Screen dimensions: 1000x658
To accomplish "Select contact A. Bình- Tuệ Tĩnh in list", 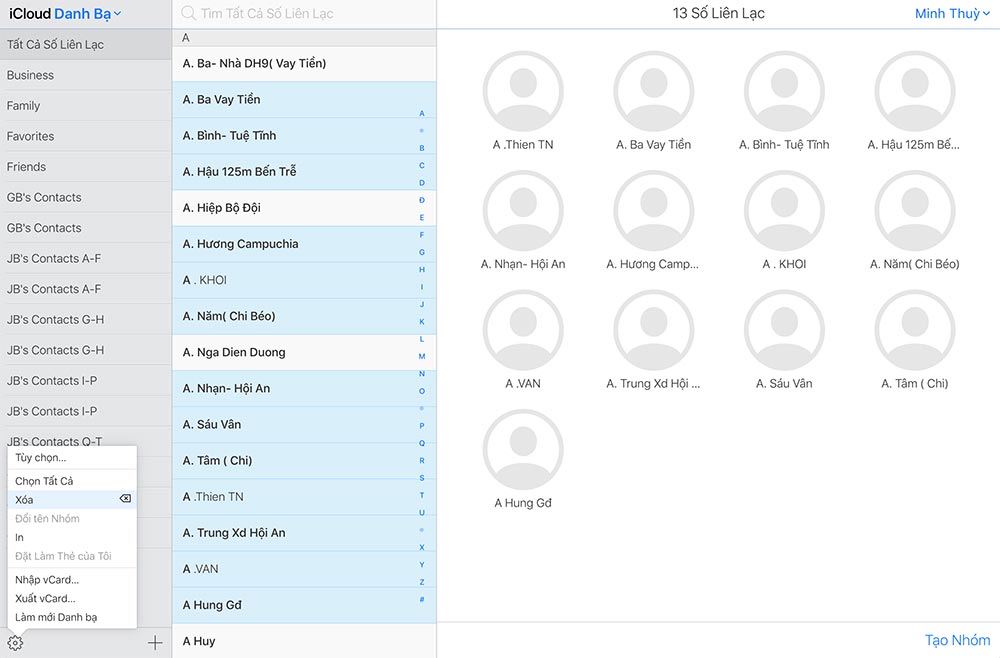I will click(x=304, y=136).
